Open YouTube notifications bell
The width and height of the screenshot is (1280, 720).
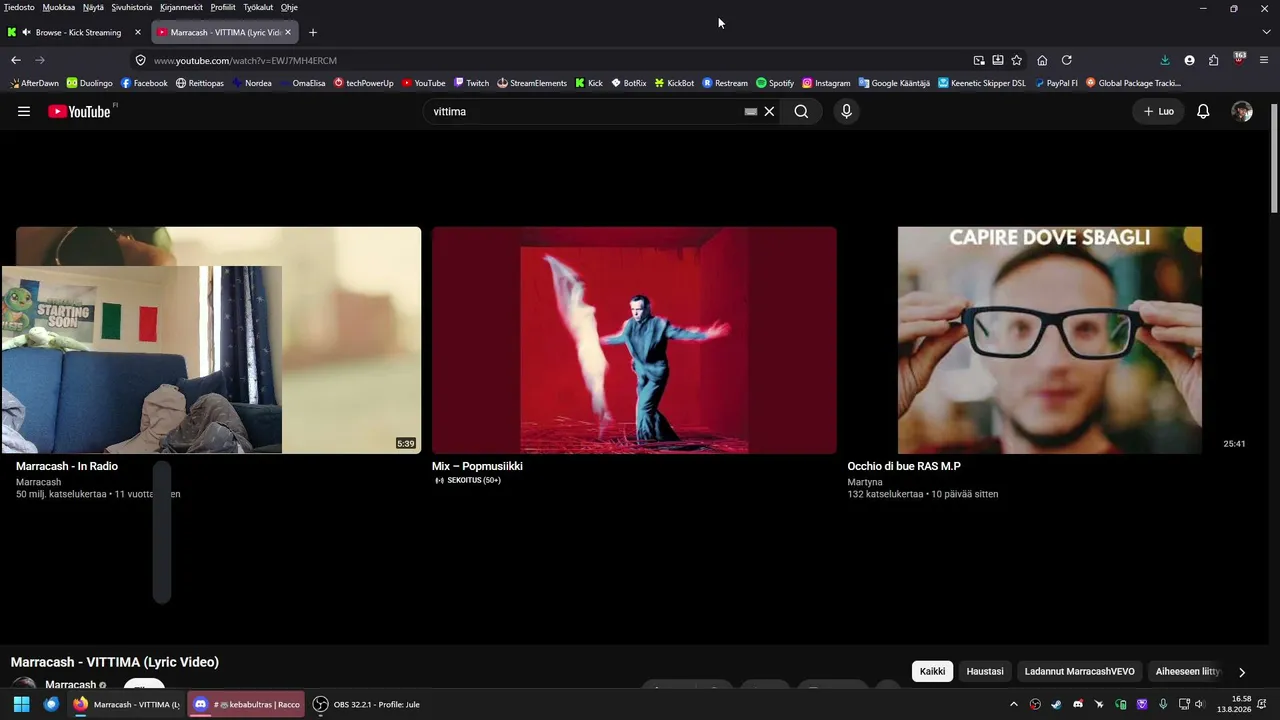[x=1203, y=112]
